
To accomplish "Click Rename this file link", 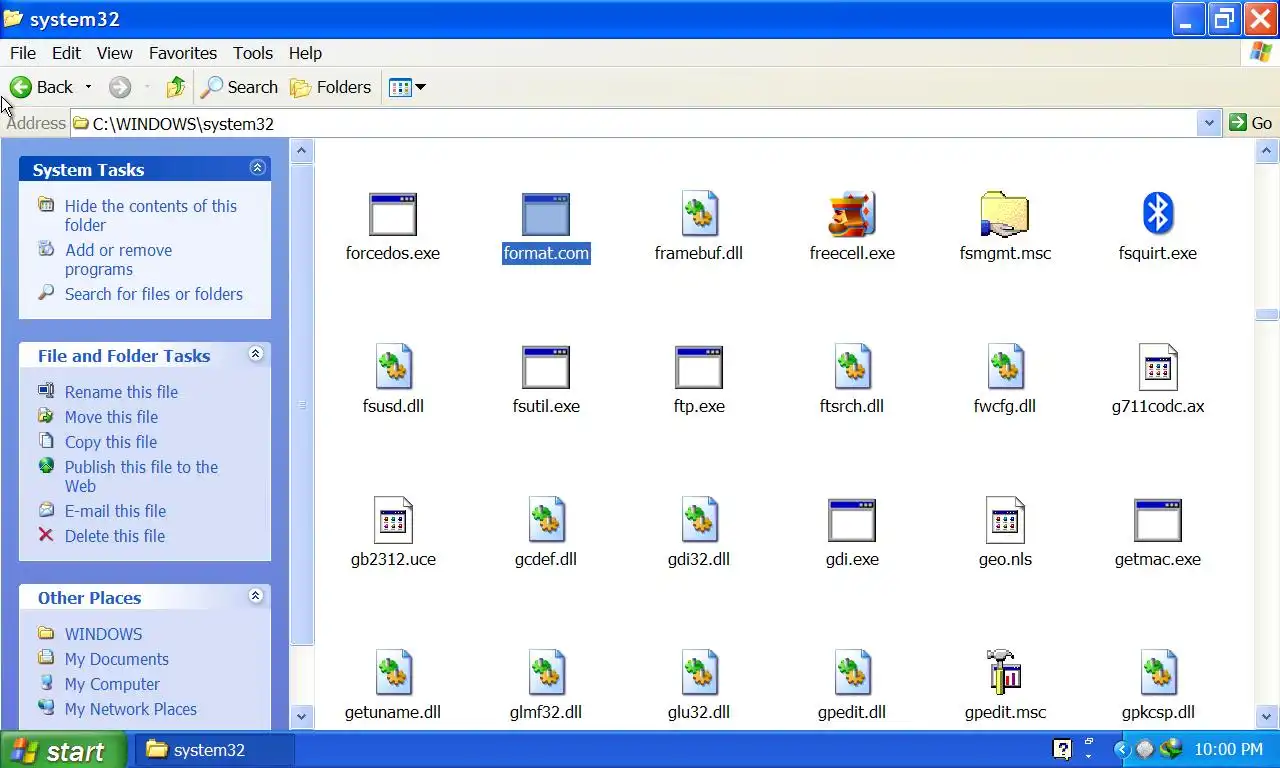I will (x=121, y=392).
